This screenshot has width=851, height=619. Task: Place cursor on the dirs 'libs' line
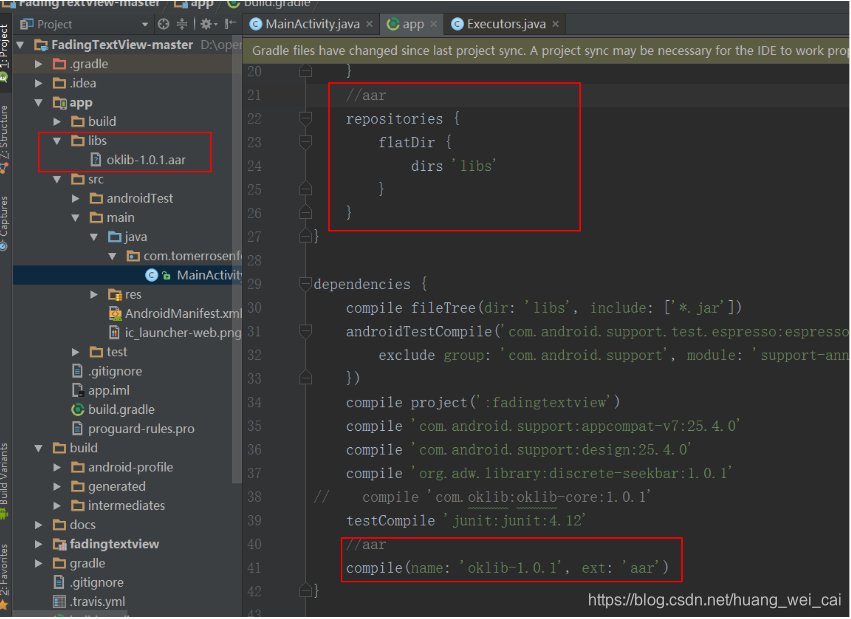coord(453,165)
